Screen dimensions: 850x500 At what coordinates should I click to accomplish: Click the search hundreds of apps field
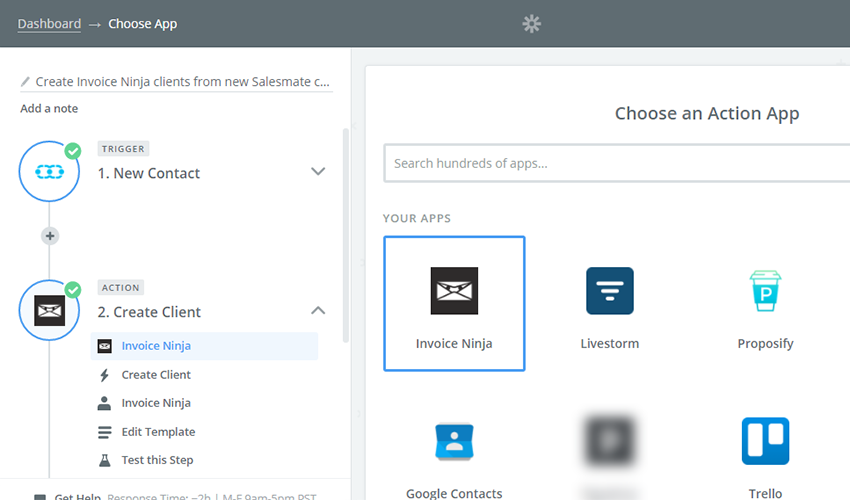pos(616,163)
